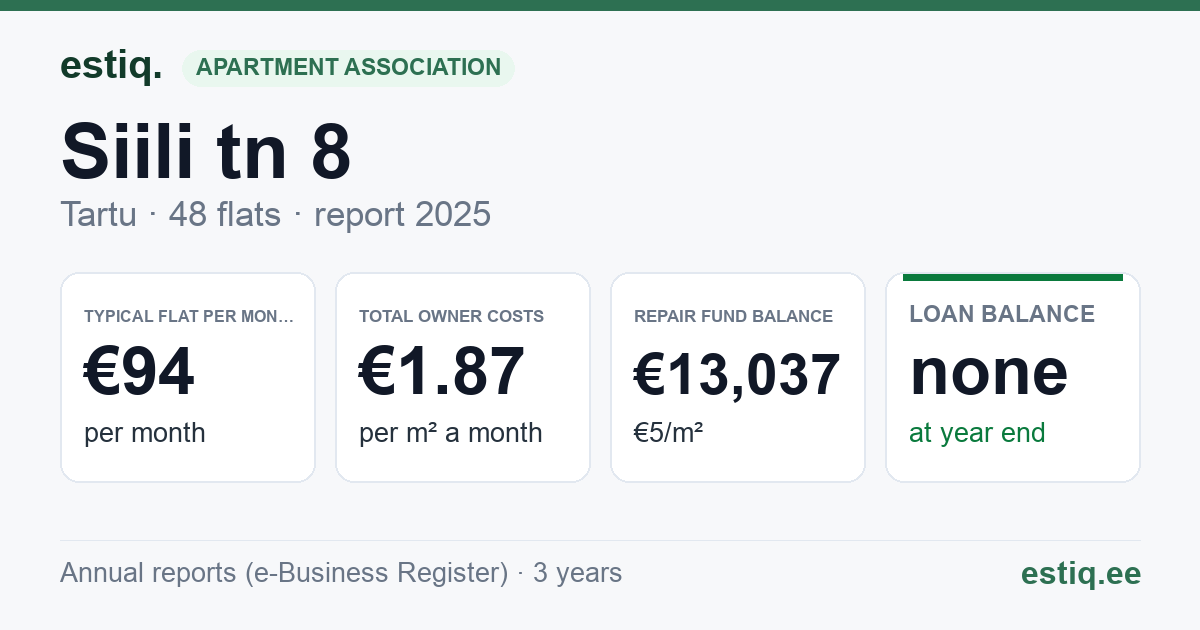Click the €13,037 value
The image size is (1200, 630).
point(737,375)
